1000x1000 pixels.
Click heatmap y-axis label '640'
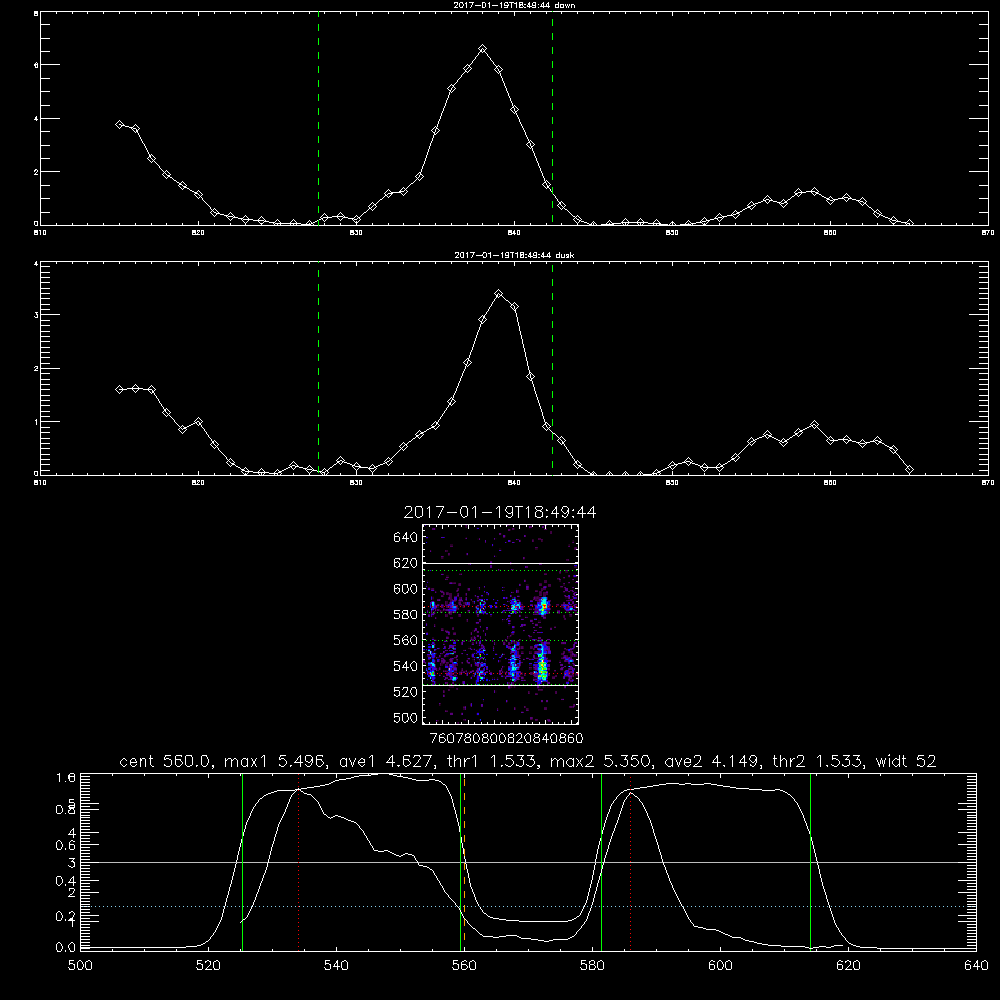(x=406, y=538)
